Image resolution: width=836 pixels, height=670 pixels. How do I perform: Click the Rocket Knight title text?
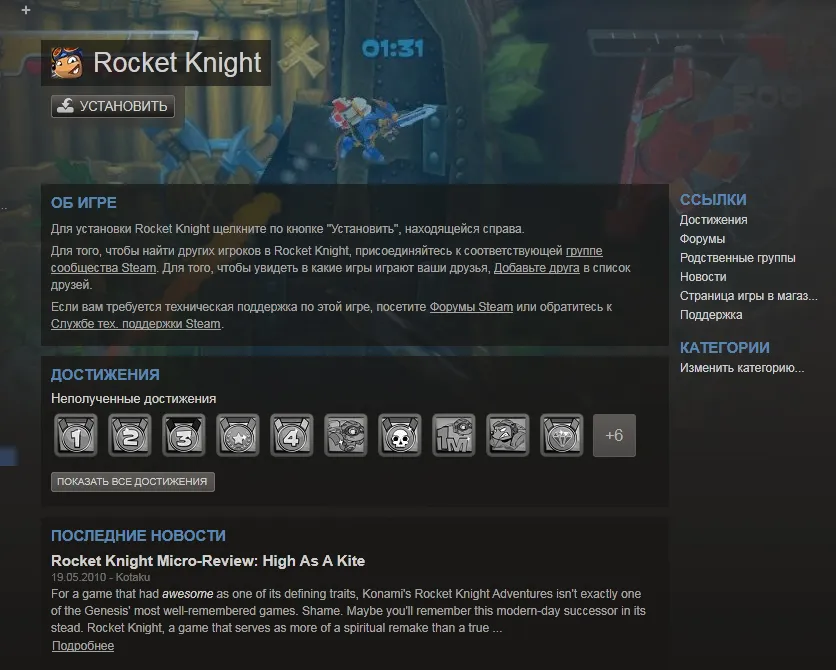[x=178, y=62]
